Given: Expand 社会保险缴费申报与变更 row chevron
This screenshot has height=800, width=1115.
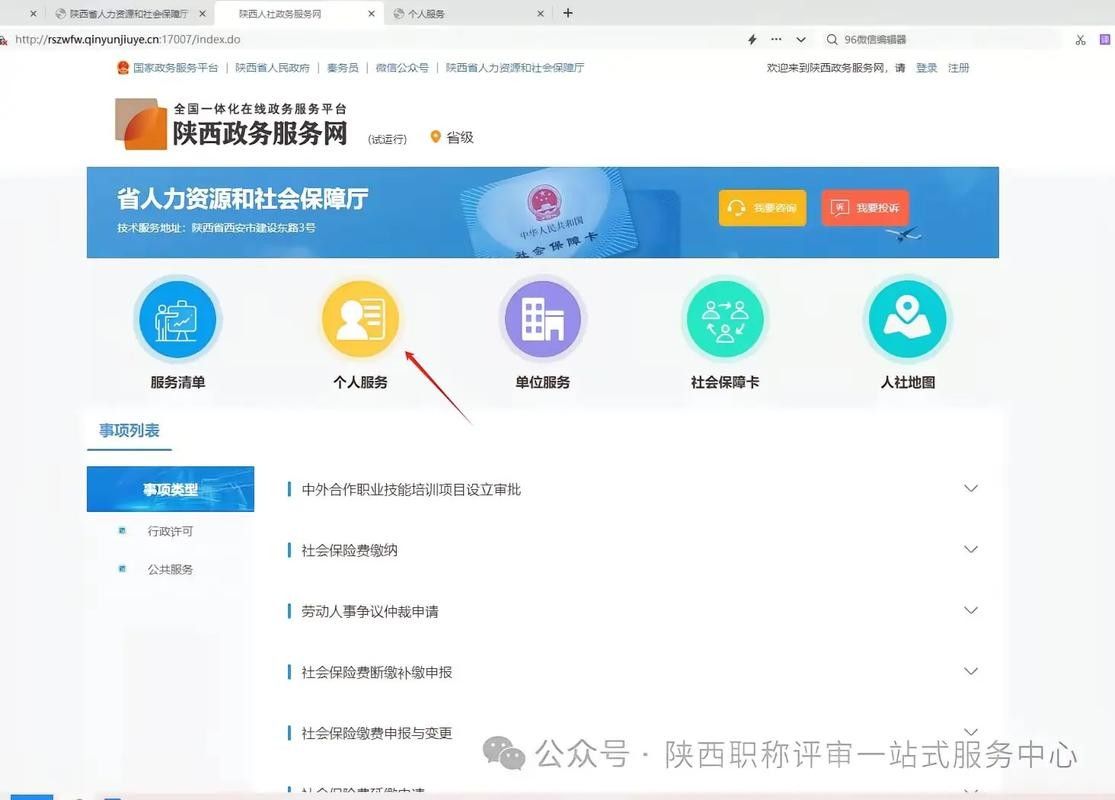Looking at the screenshot, I should pos(971,732).
